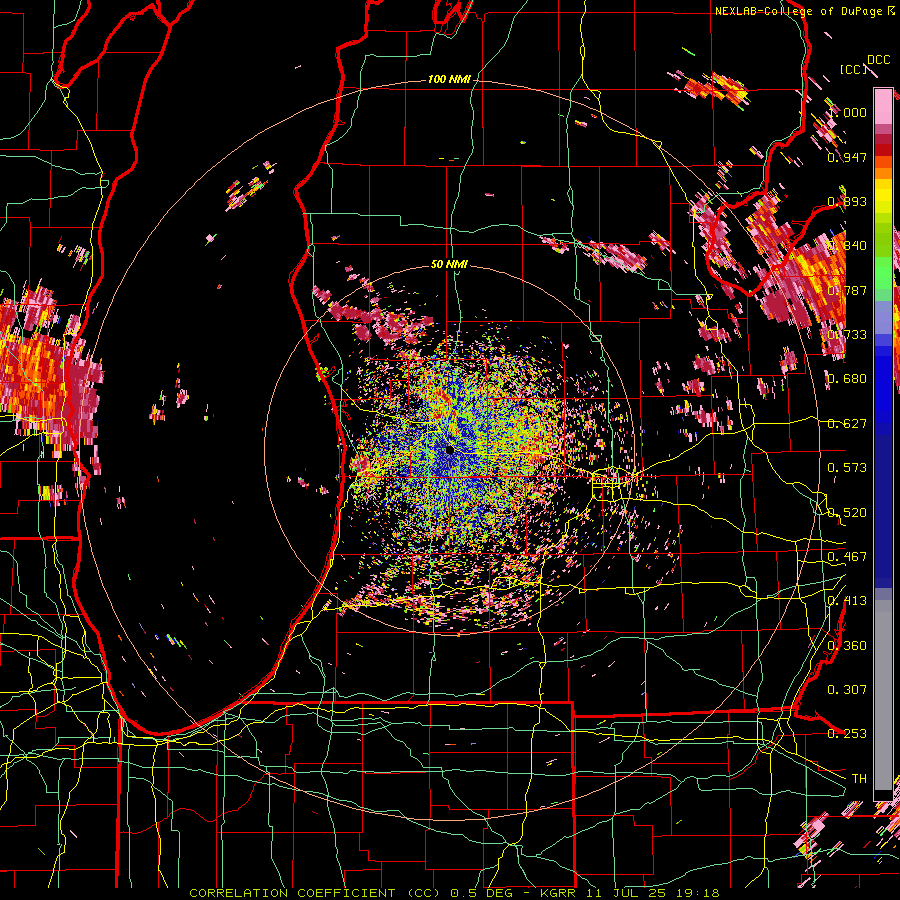This screenshot has height=900, width=900.
Task: Click the pink top segment of color bar
Action: click(x=883, y=106)
